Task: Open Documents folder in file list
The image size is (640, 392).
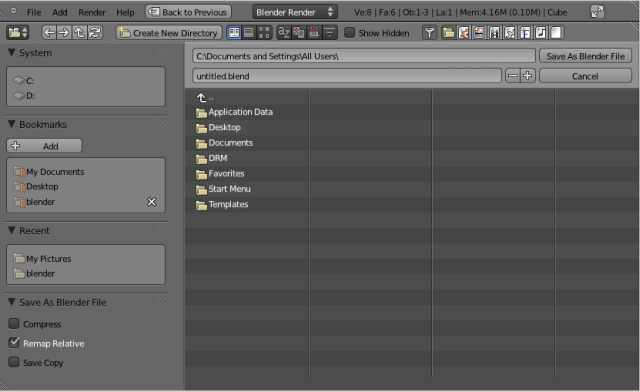Action: point(224,143)
